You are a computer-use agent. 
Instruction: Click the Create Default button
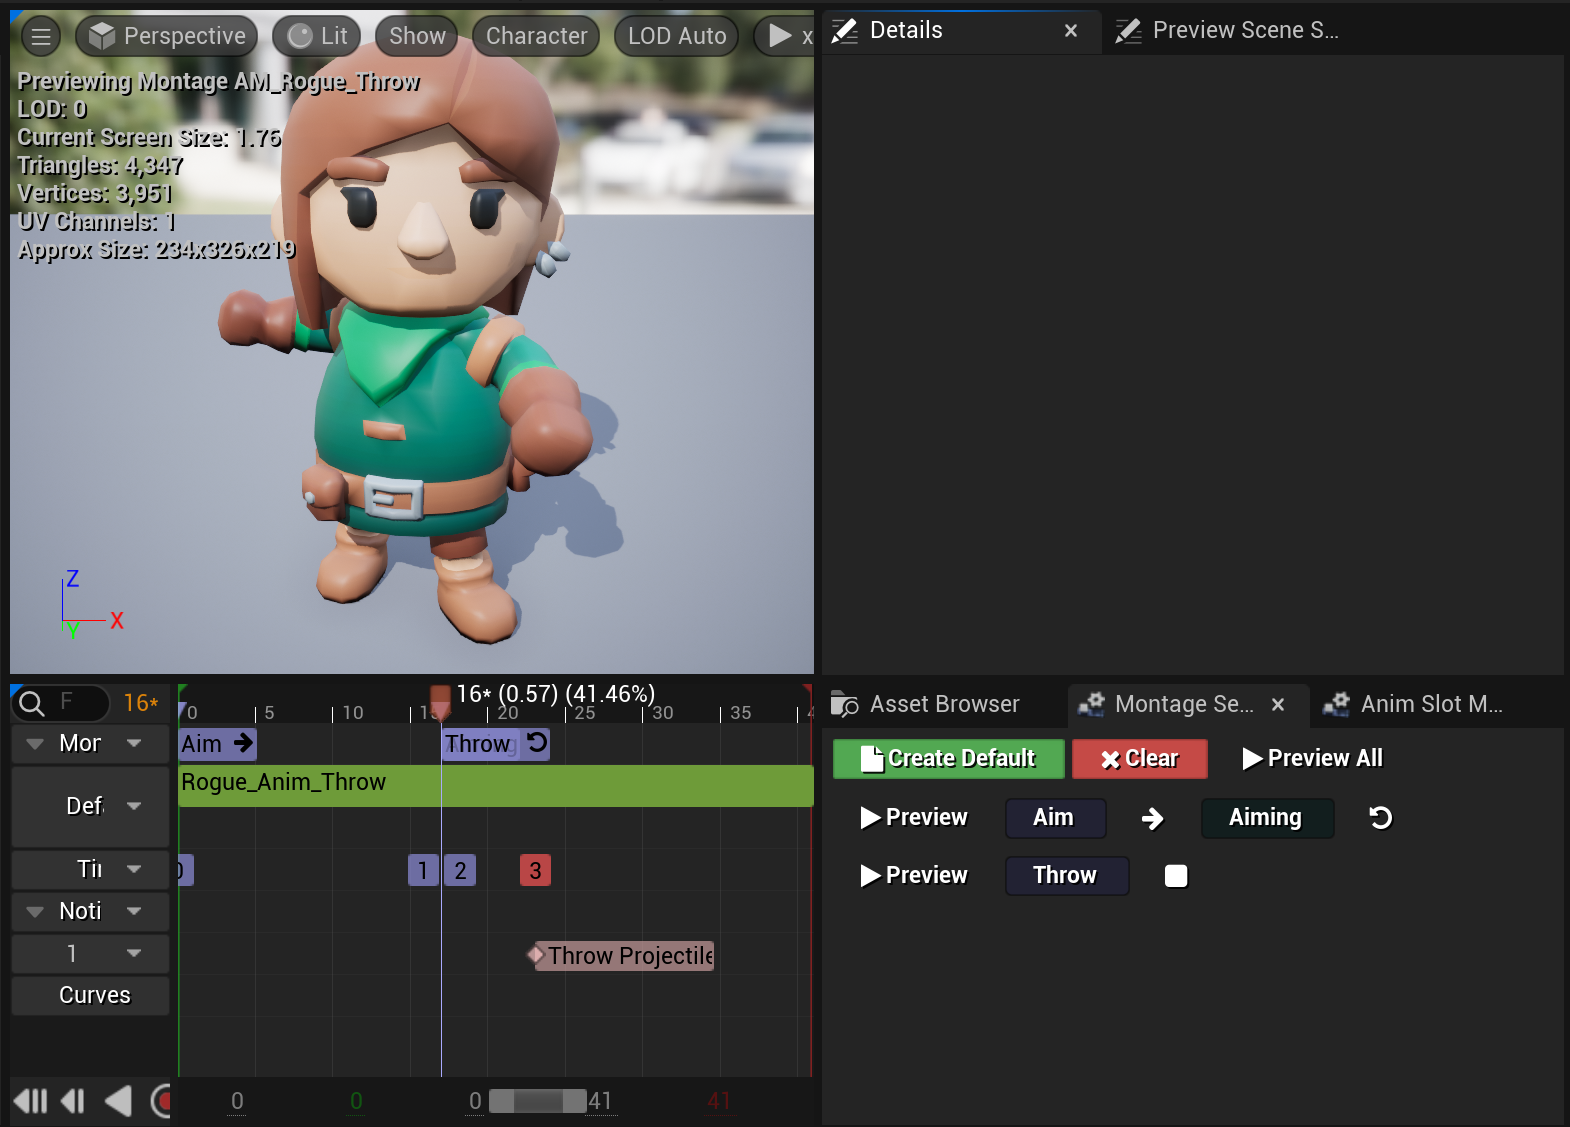point(948,759)
